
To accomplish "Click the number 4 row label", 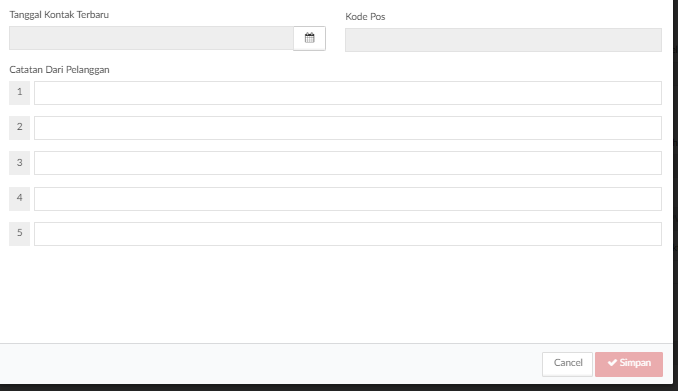I will [x=19, y=199].
